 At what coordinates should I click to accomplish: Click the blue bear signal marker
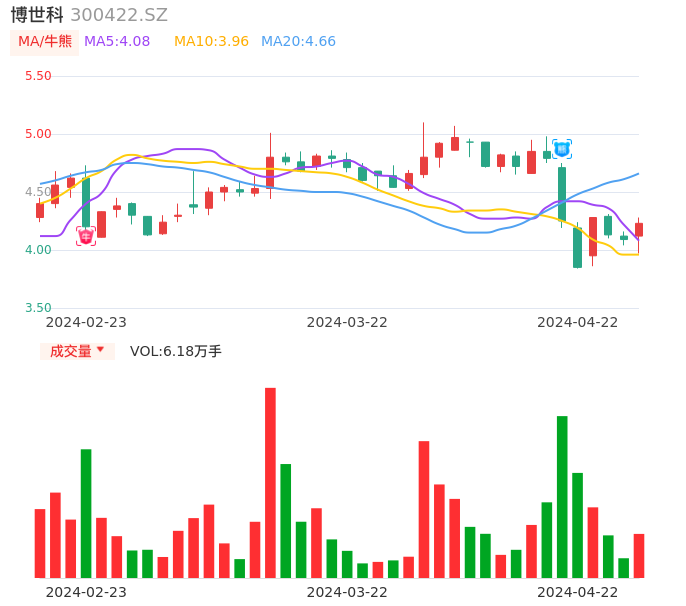(562, 149)
